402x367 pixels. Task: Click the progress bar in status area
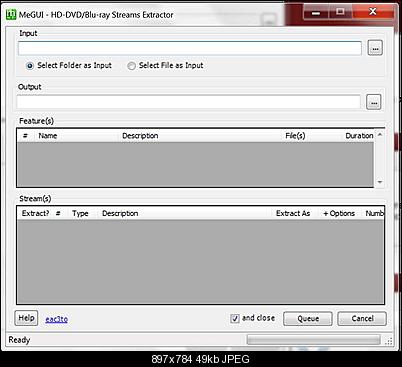tap(313, 340)
